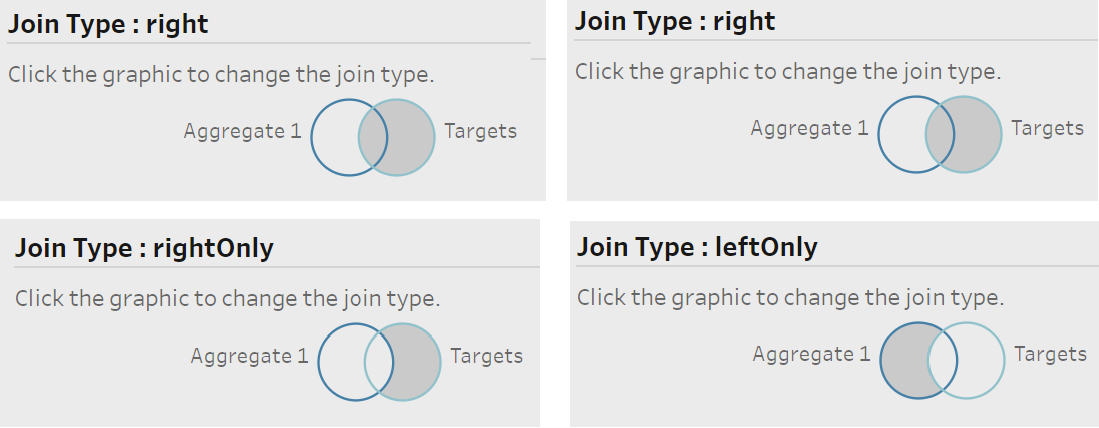Click the Aggregate 1 circle in the upper-right right-join diagram
Viewport: 1099px width, 428px height.
(x=901, y=134)
